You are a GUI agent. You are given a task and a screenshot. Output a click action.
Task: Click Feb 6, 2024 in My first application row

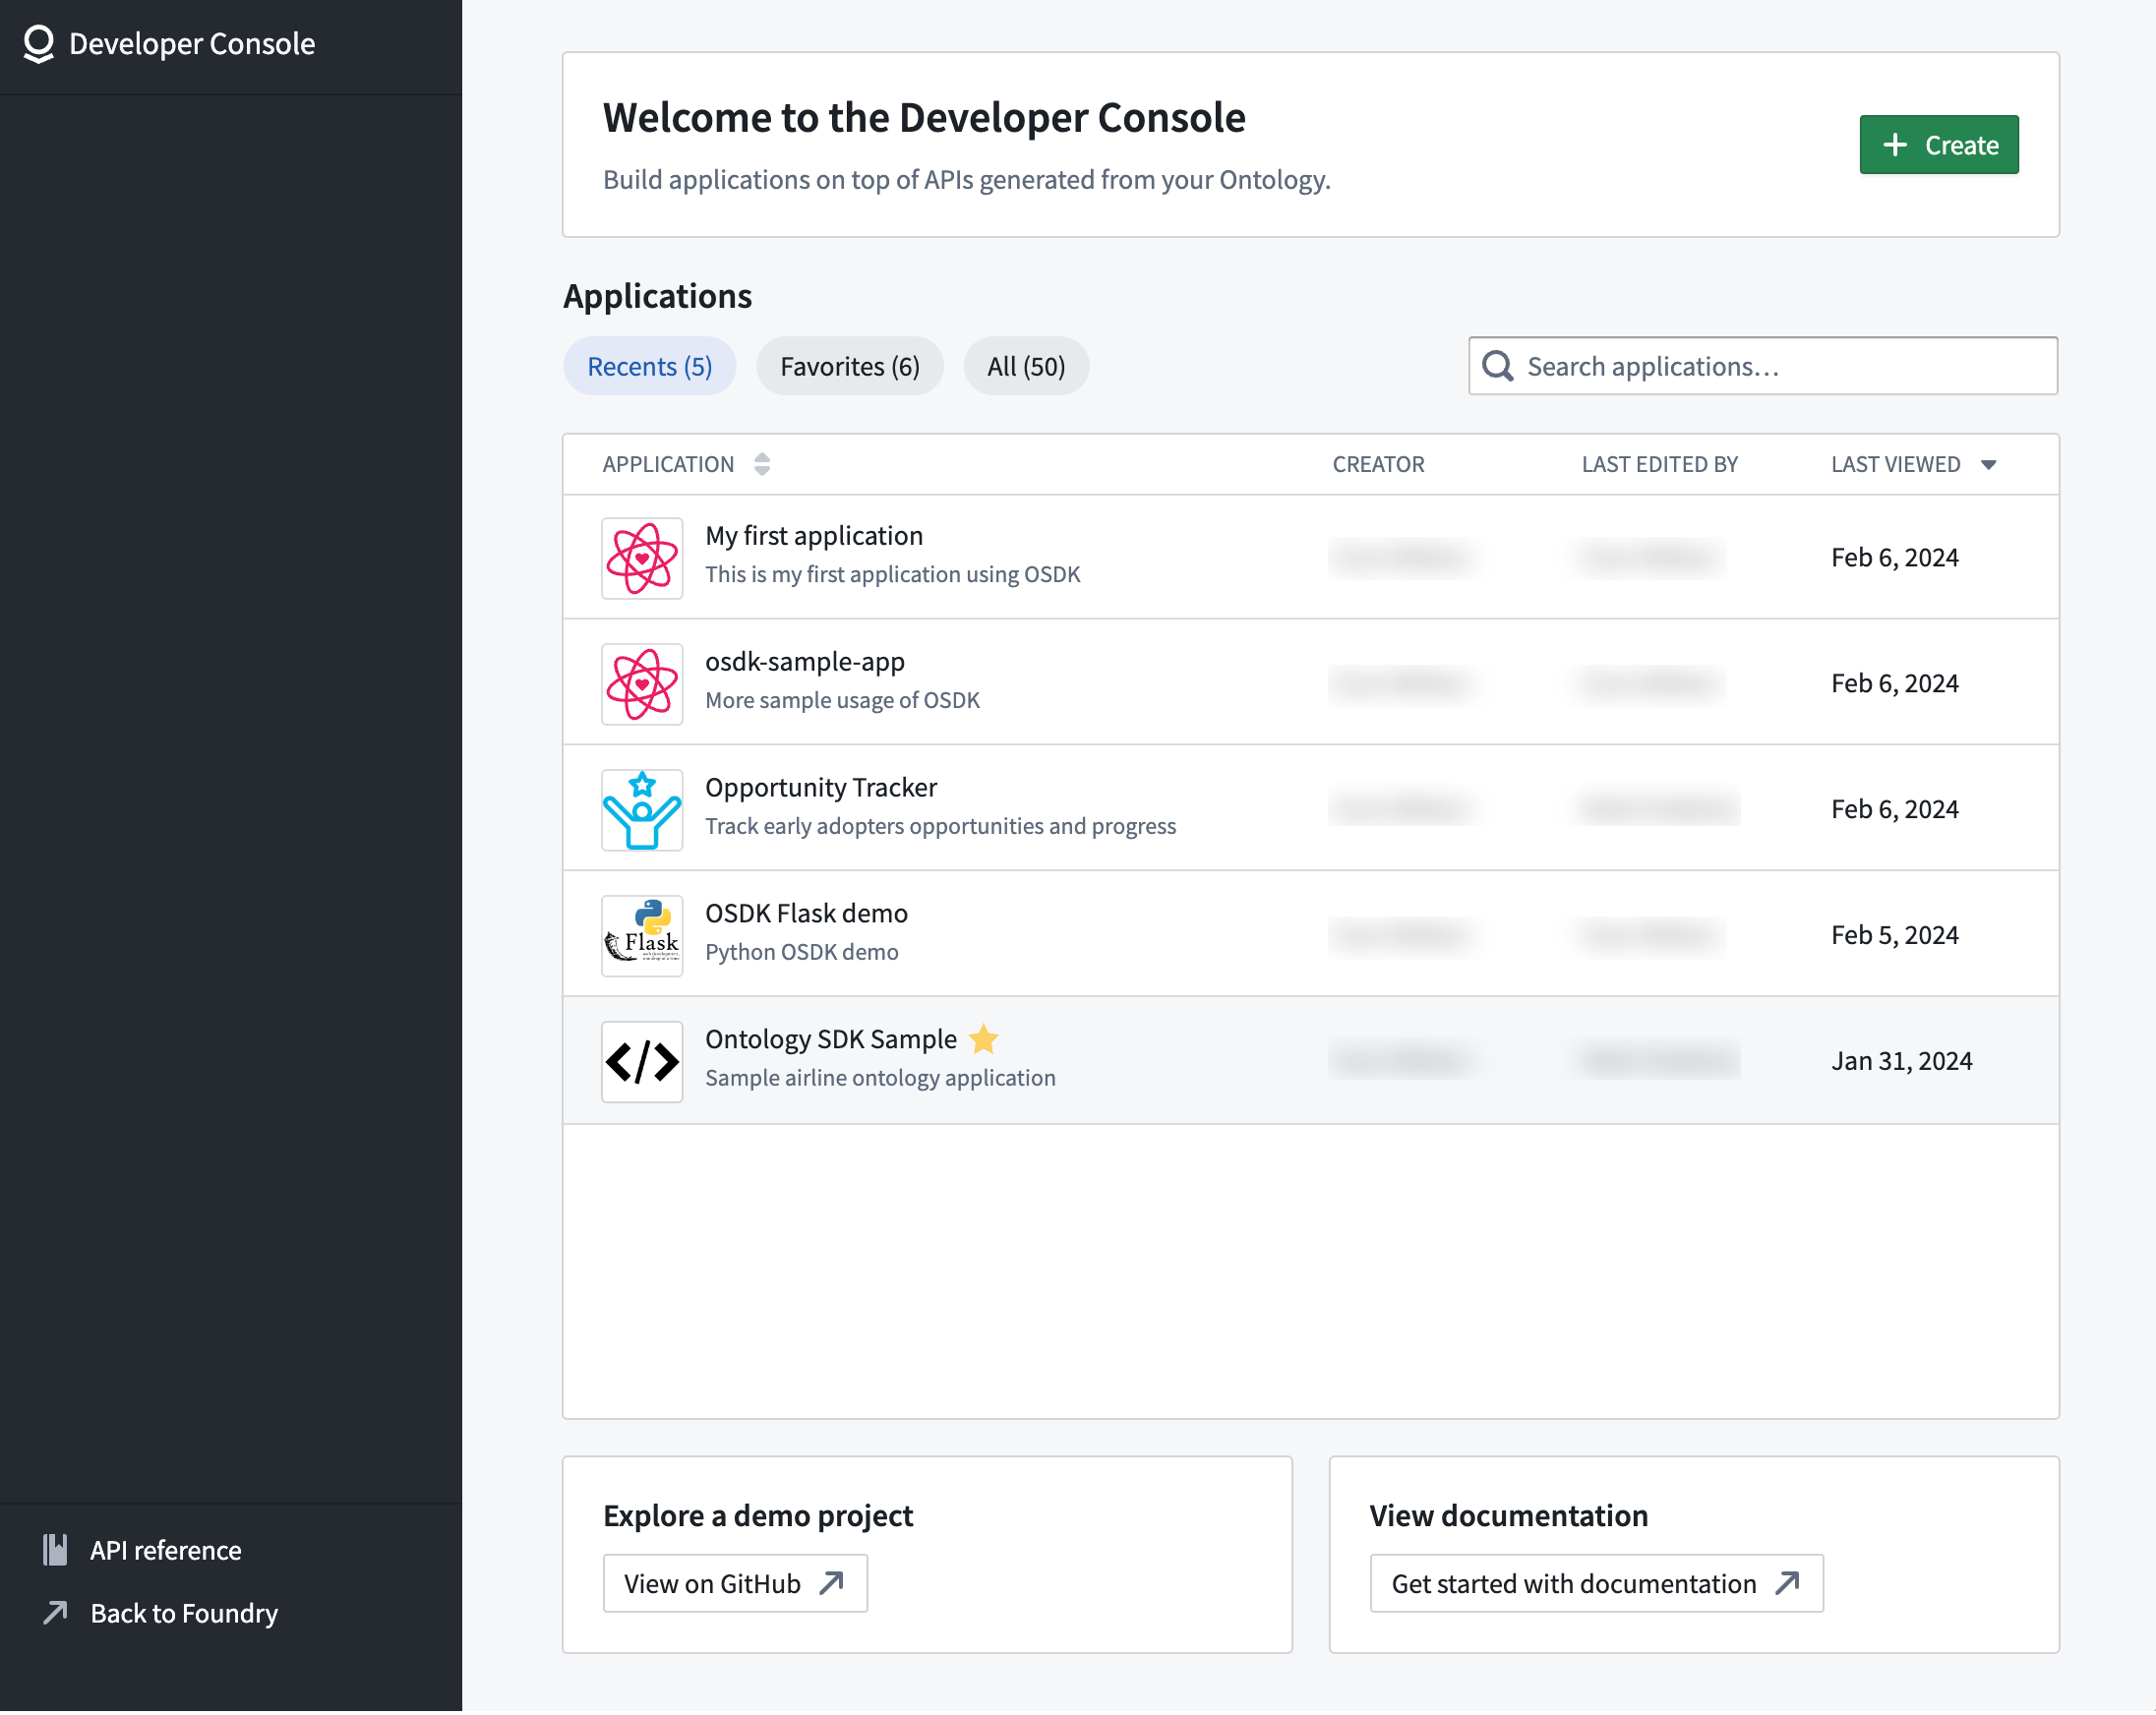pyautogui.click(x=1895, y=558)
